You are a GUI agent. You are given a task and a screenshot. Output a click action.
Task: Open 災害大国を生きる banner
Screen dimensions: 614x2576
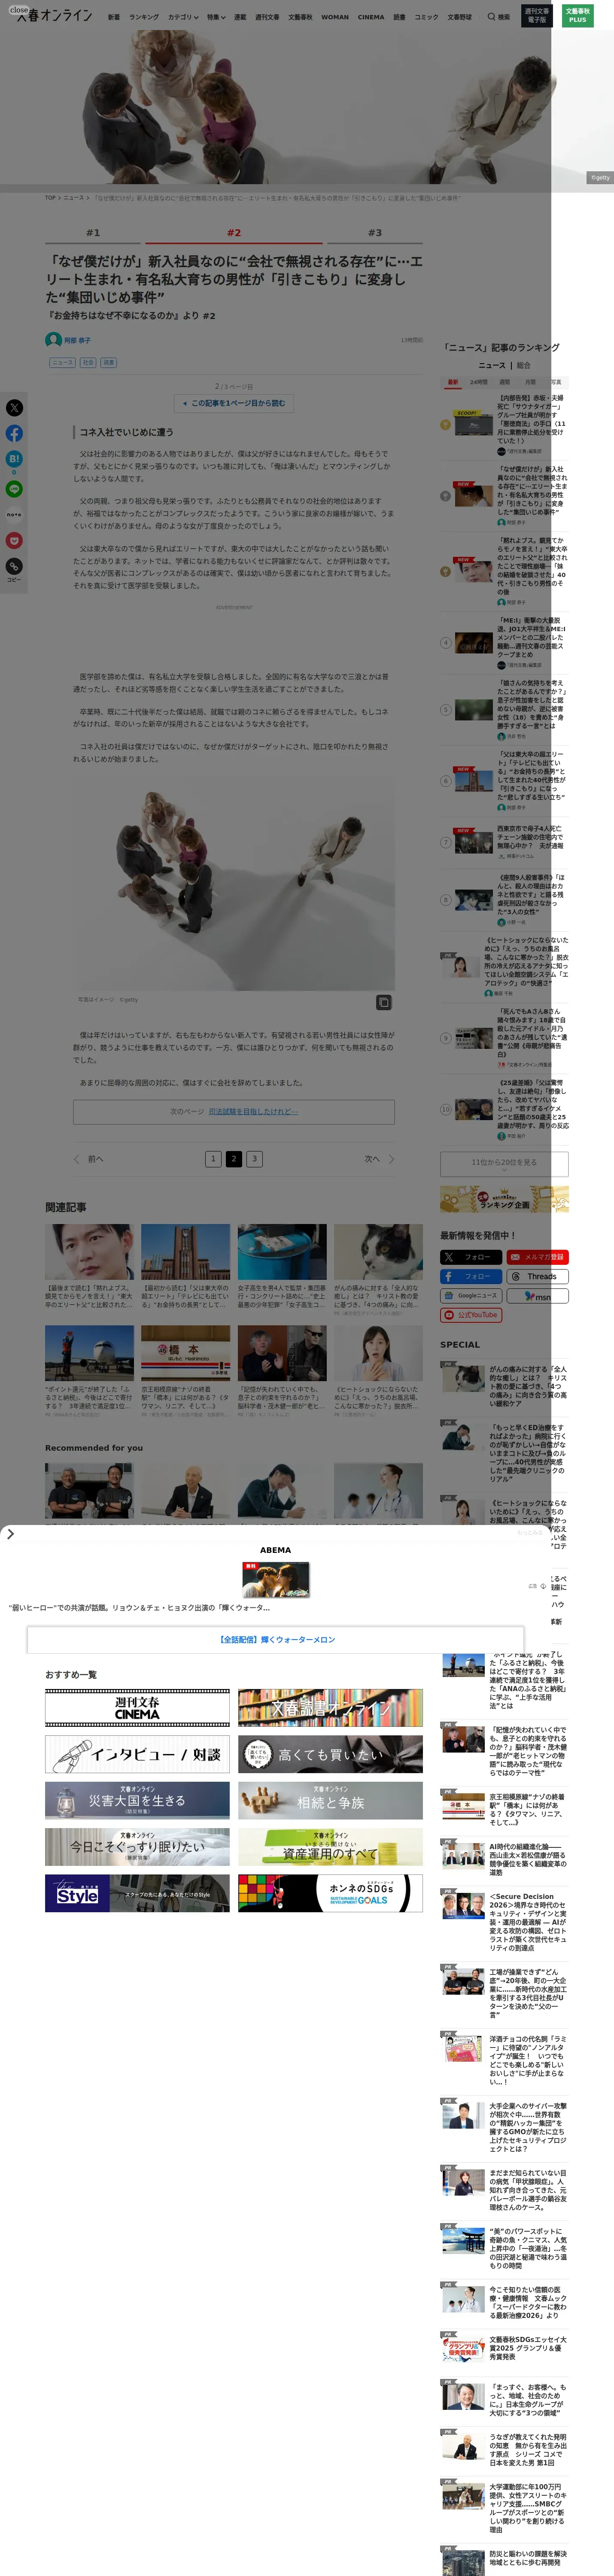[x=137, y=1801]
